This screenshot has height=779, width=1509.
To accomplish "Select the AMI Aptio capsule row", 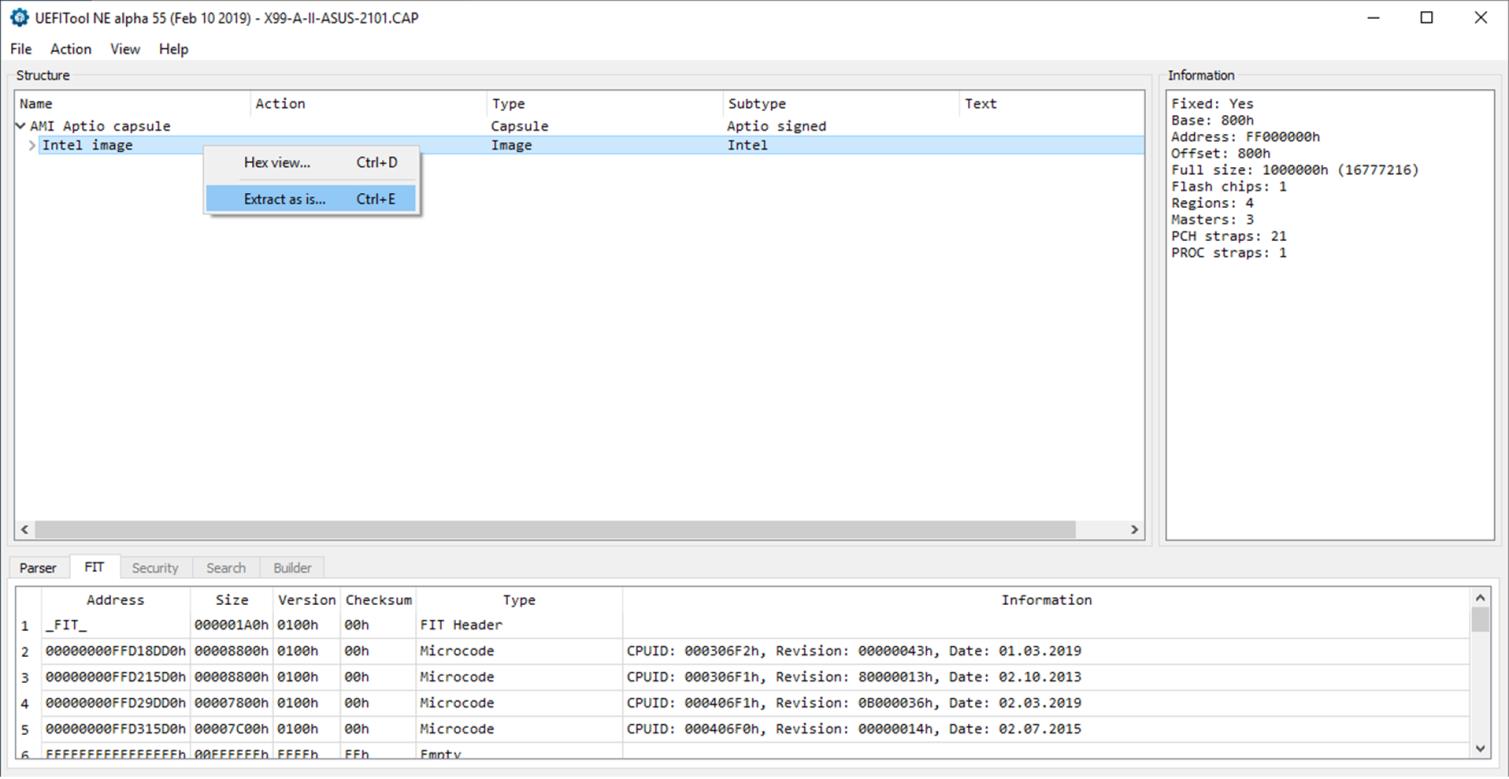I will pyautogui.click(x=580, y=127).
